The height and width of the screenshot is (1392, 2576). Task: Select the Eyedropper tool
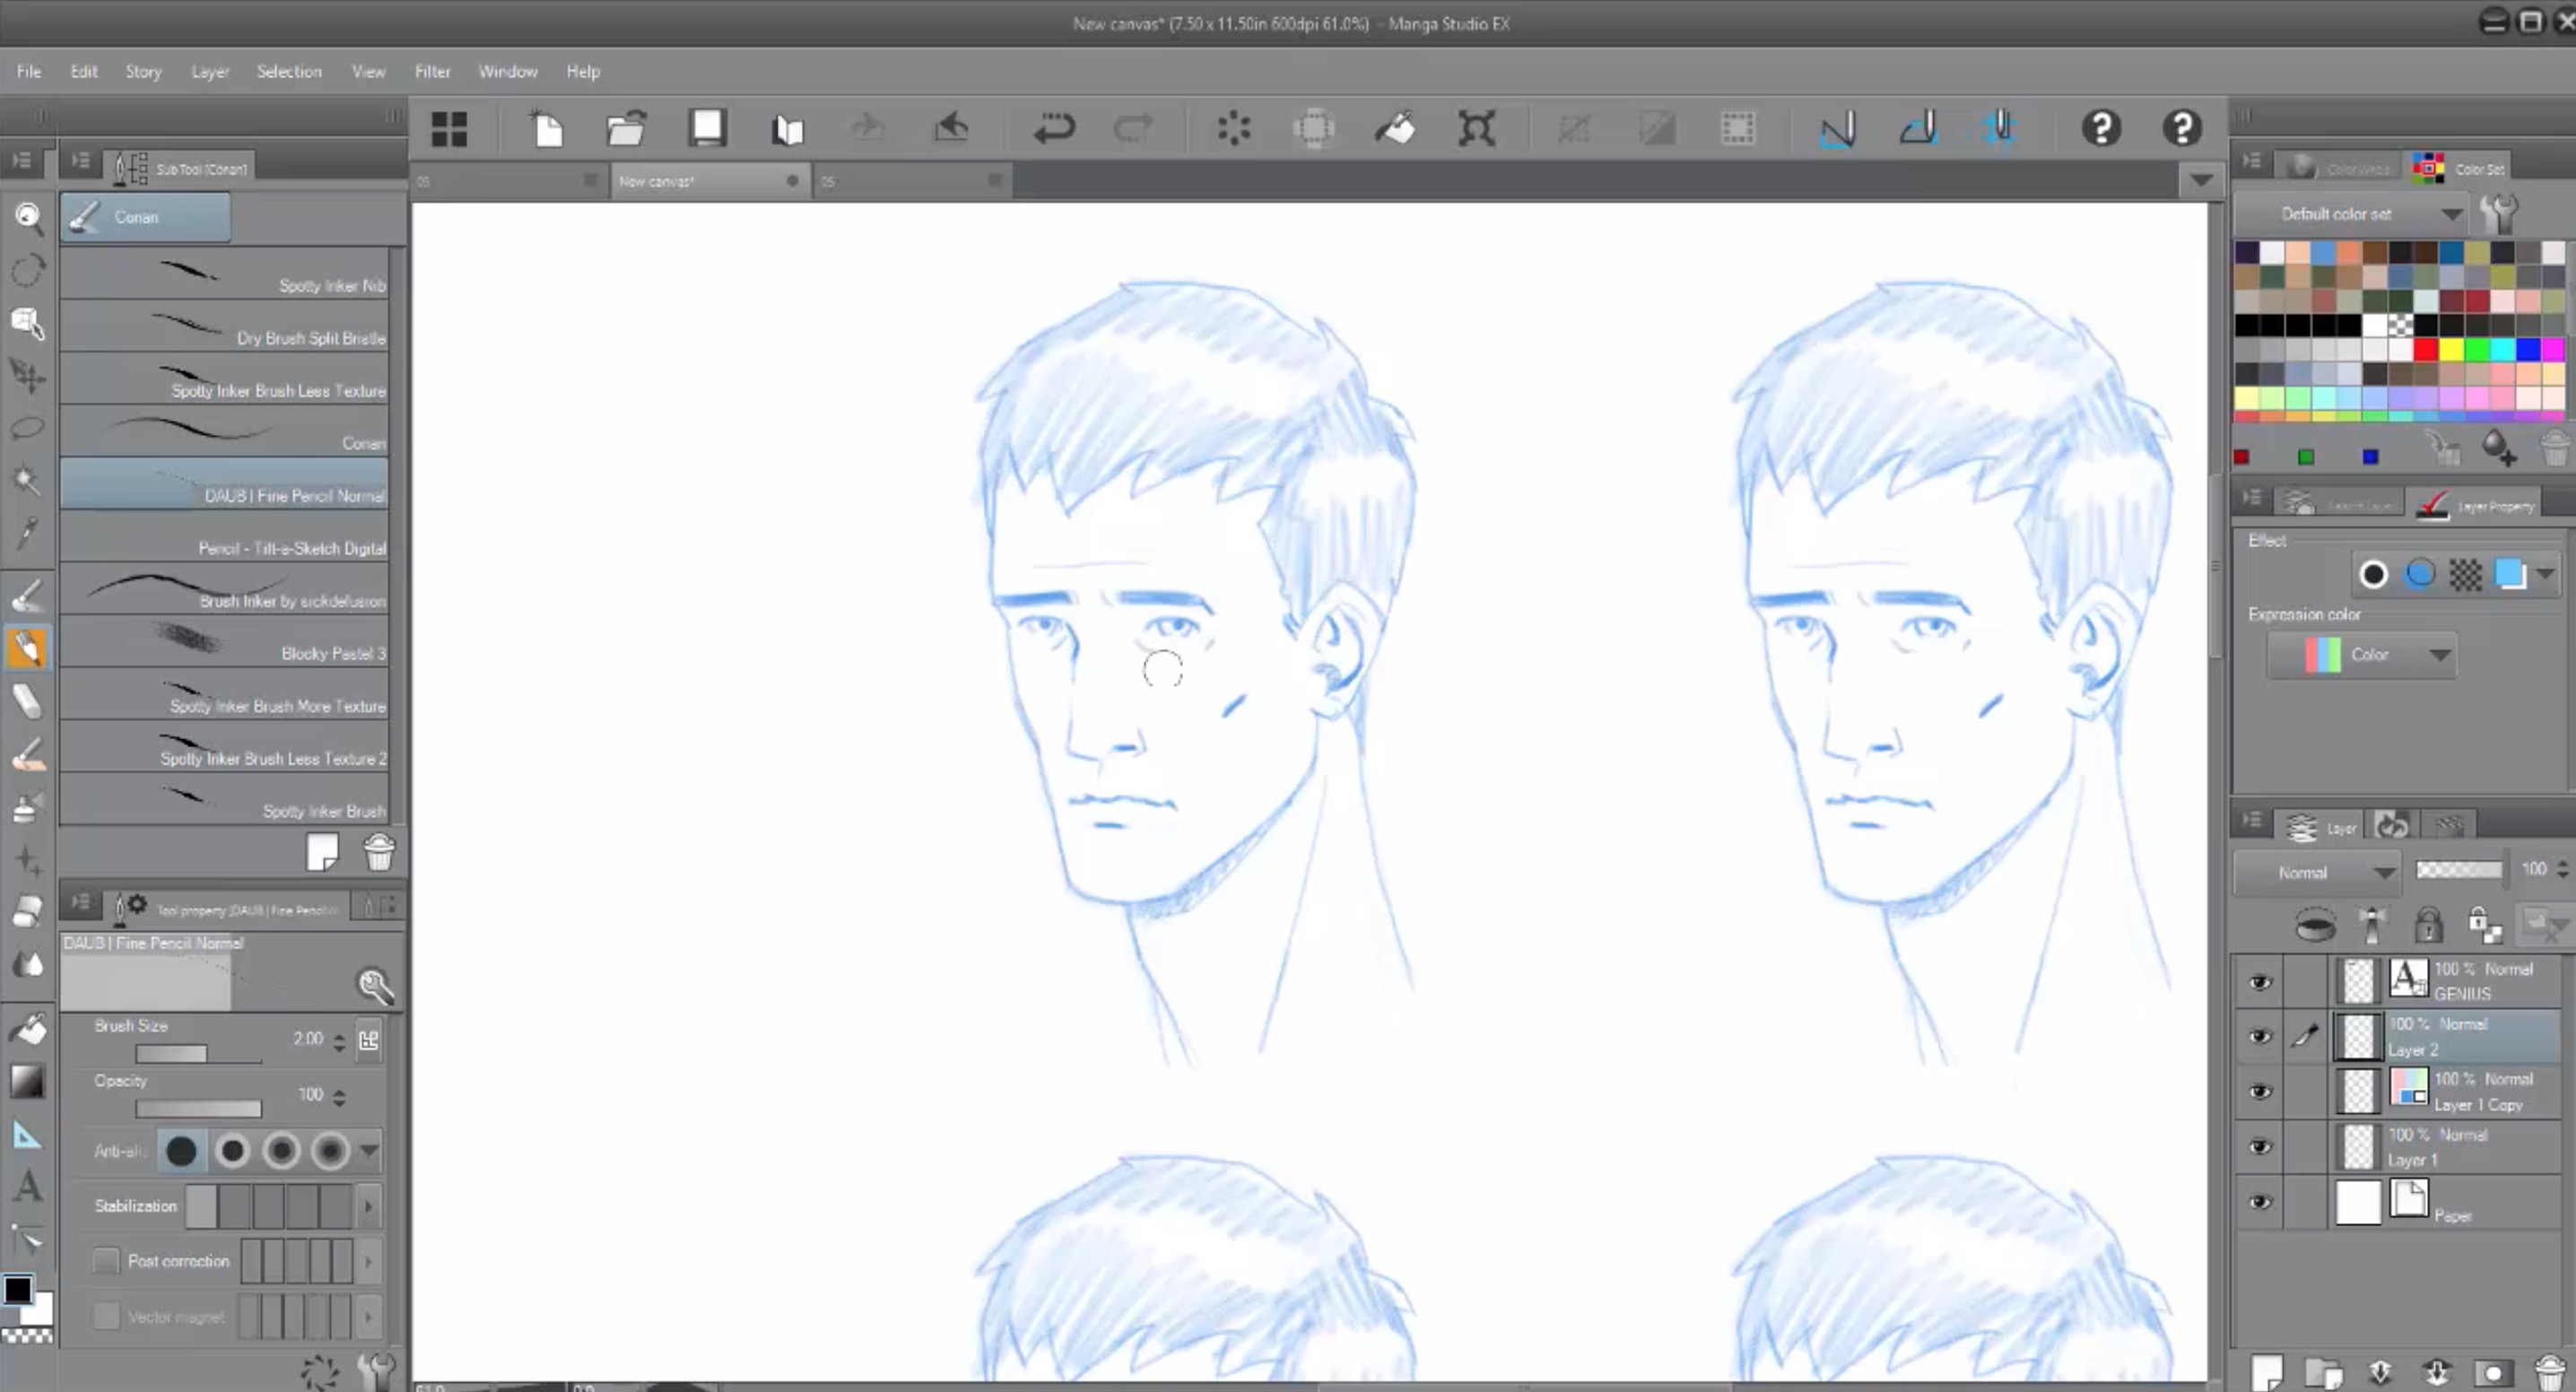(x=28, y=534)
